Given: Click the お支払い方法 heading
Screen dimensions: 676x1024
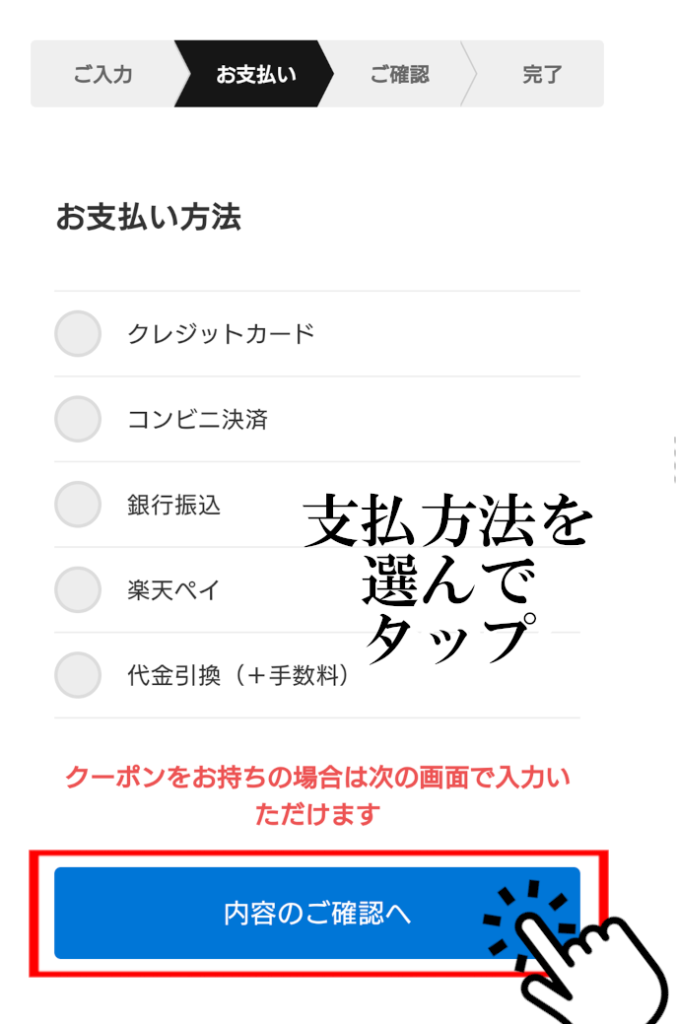Looking at the screenshot, I should tap(148, 217).
